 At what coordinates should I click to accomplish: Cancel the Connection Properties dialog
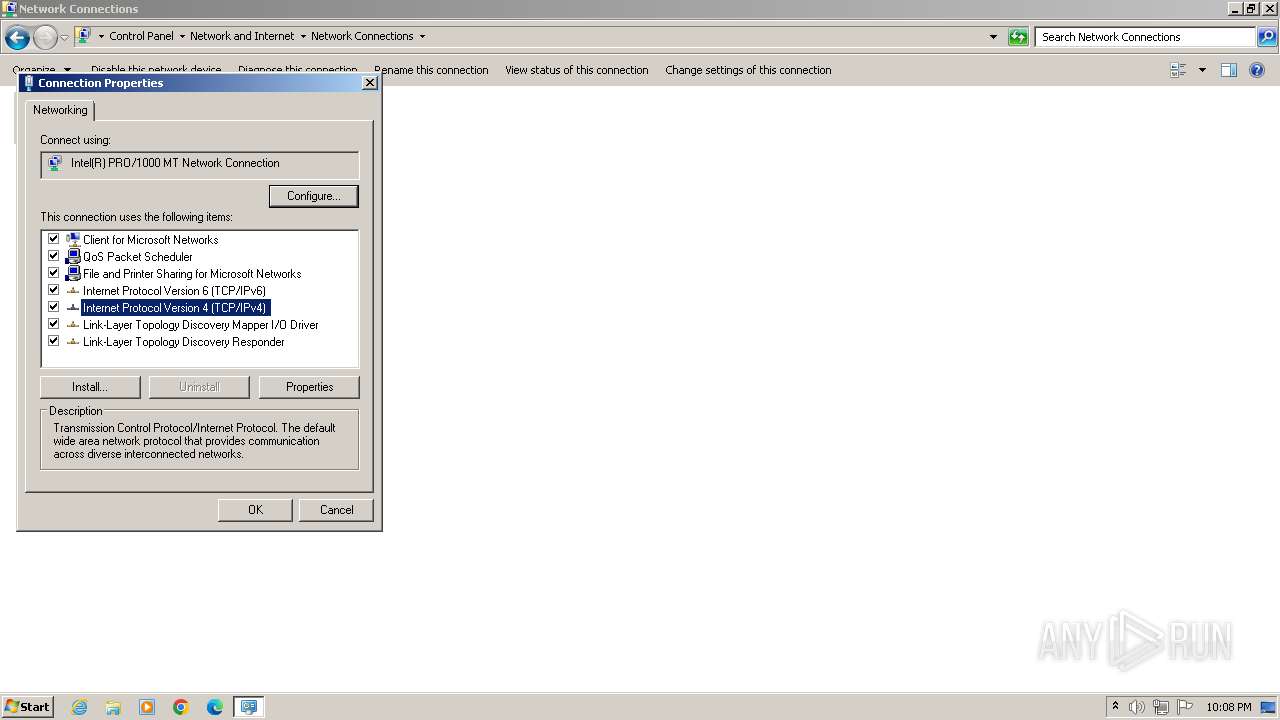(x=336, y=510)
